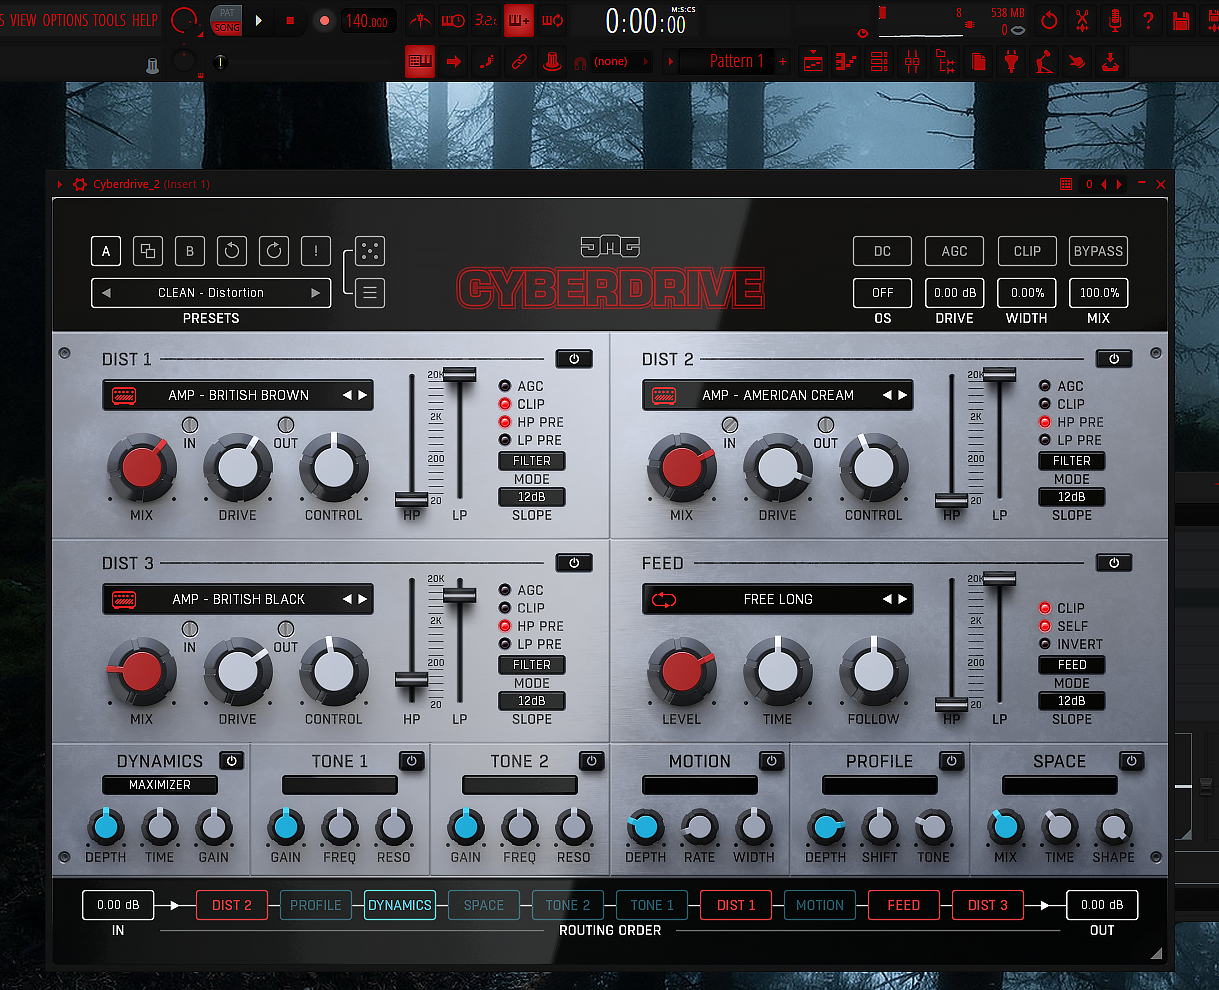
Task: Click the FEED HP slider handle
Action: tap(951, 703)
